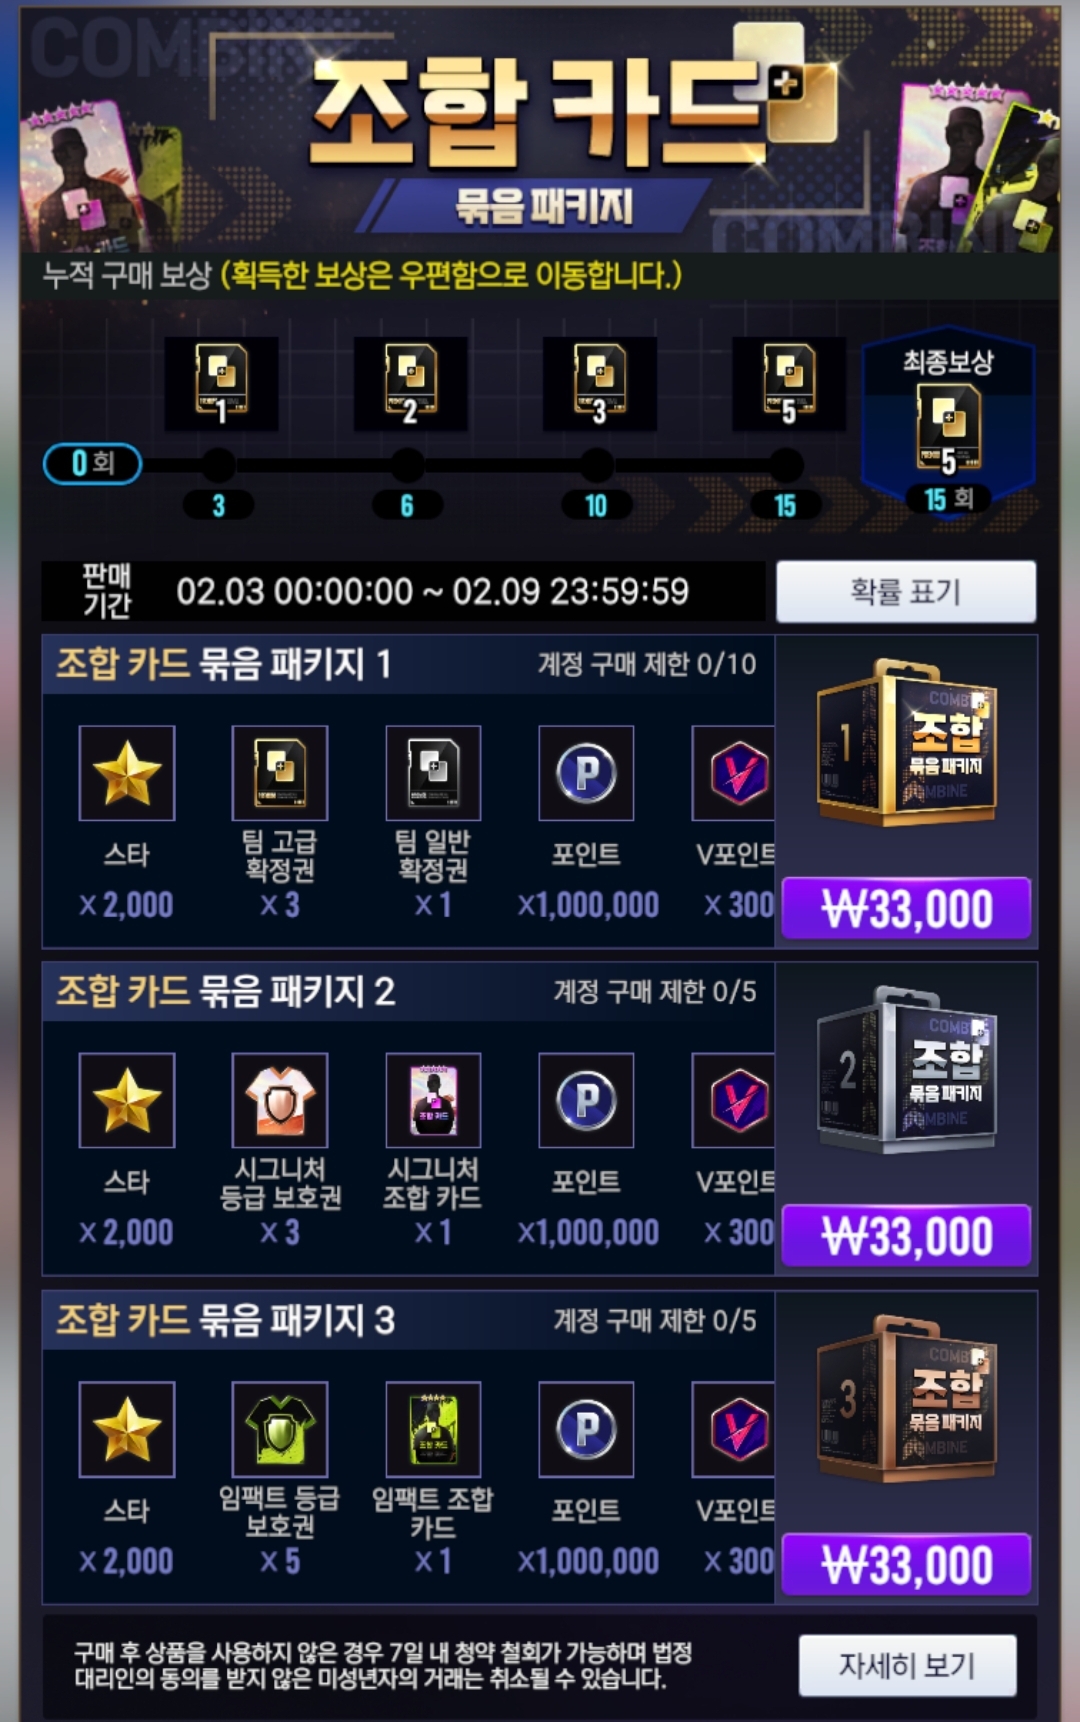Select the 팀 고급 확정권 card icon
This screenshot has width=1080, height=1722.
pos(280,773)
